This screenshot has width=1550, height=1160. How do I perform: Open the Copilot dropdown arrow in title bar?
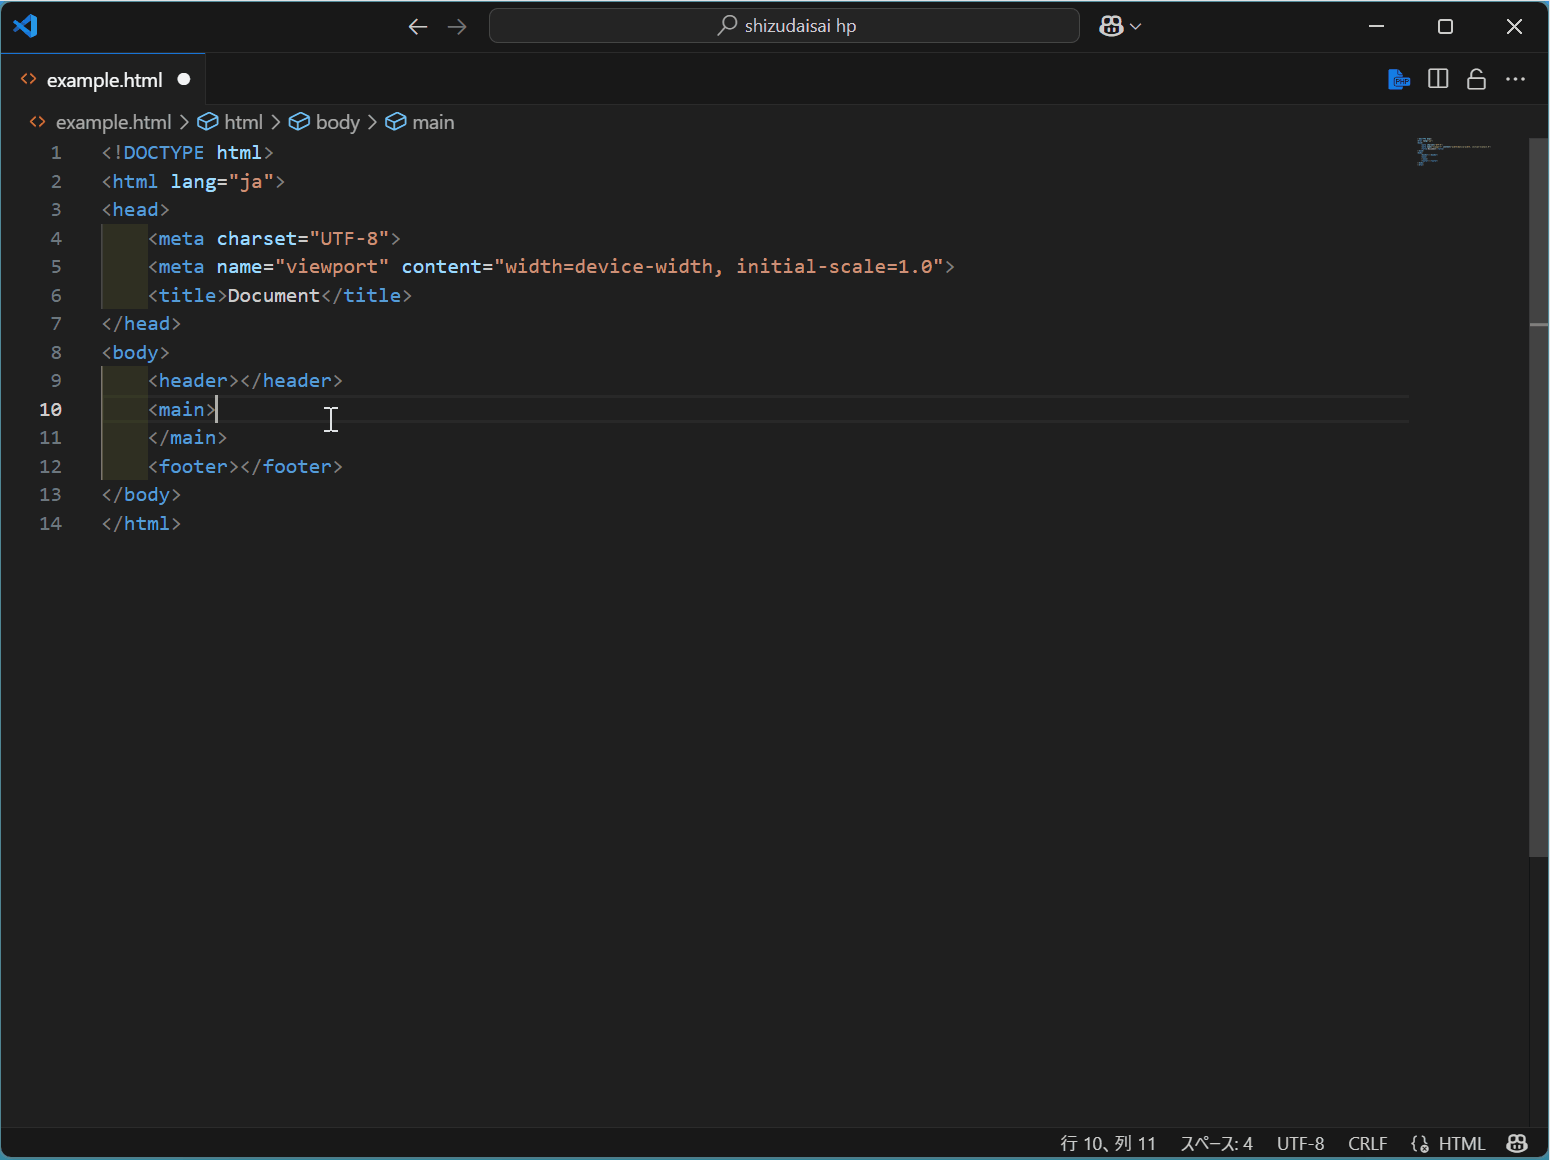(1136, 27)
